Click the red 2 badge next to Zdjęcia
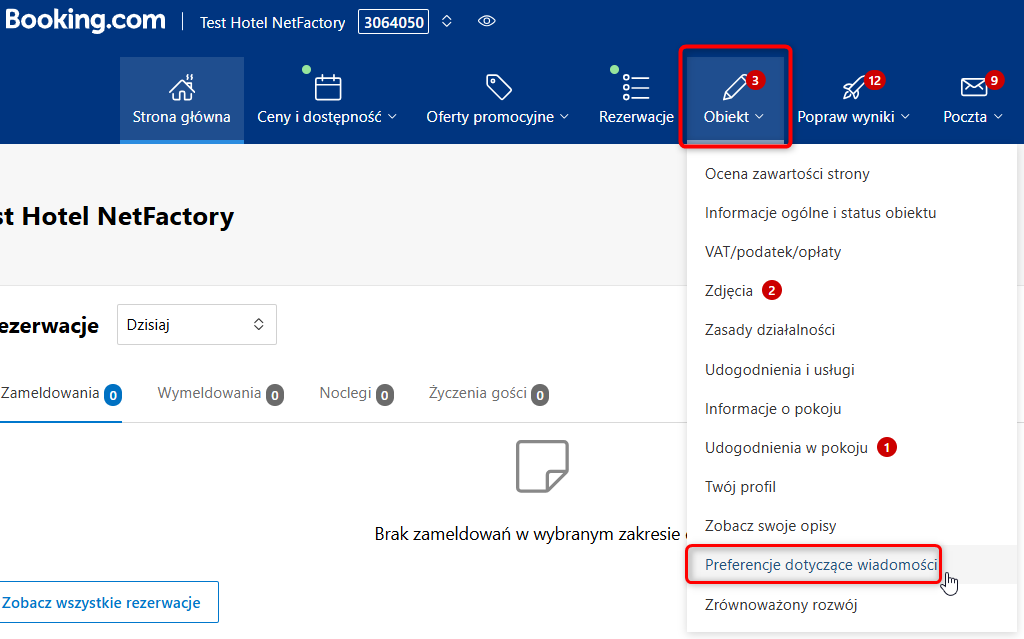This screenshot has height=639, width=1024. coord(771,290)
